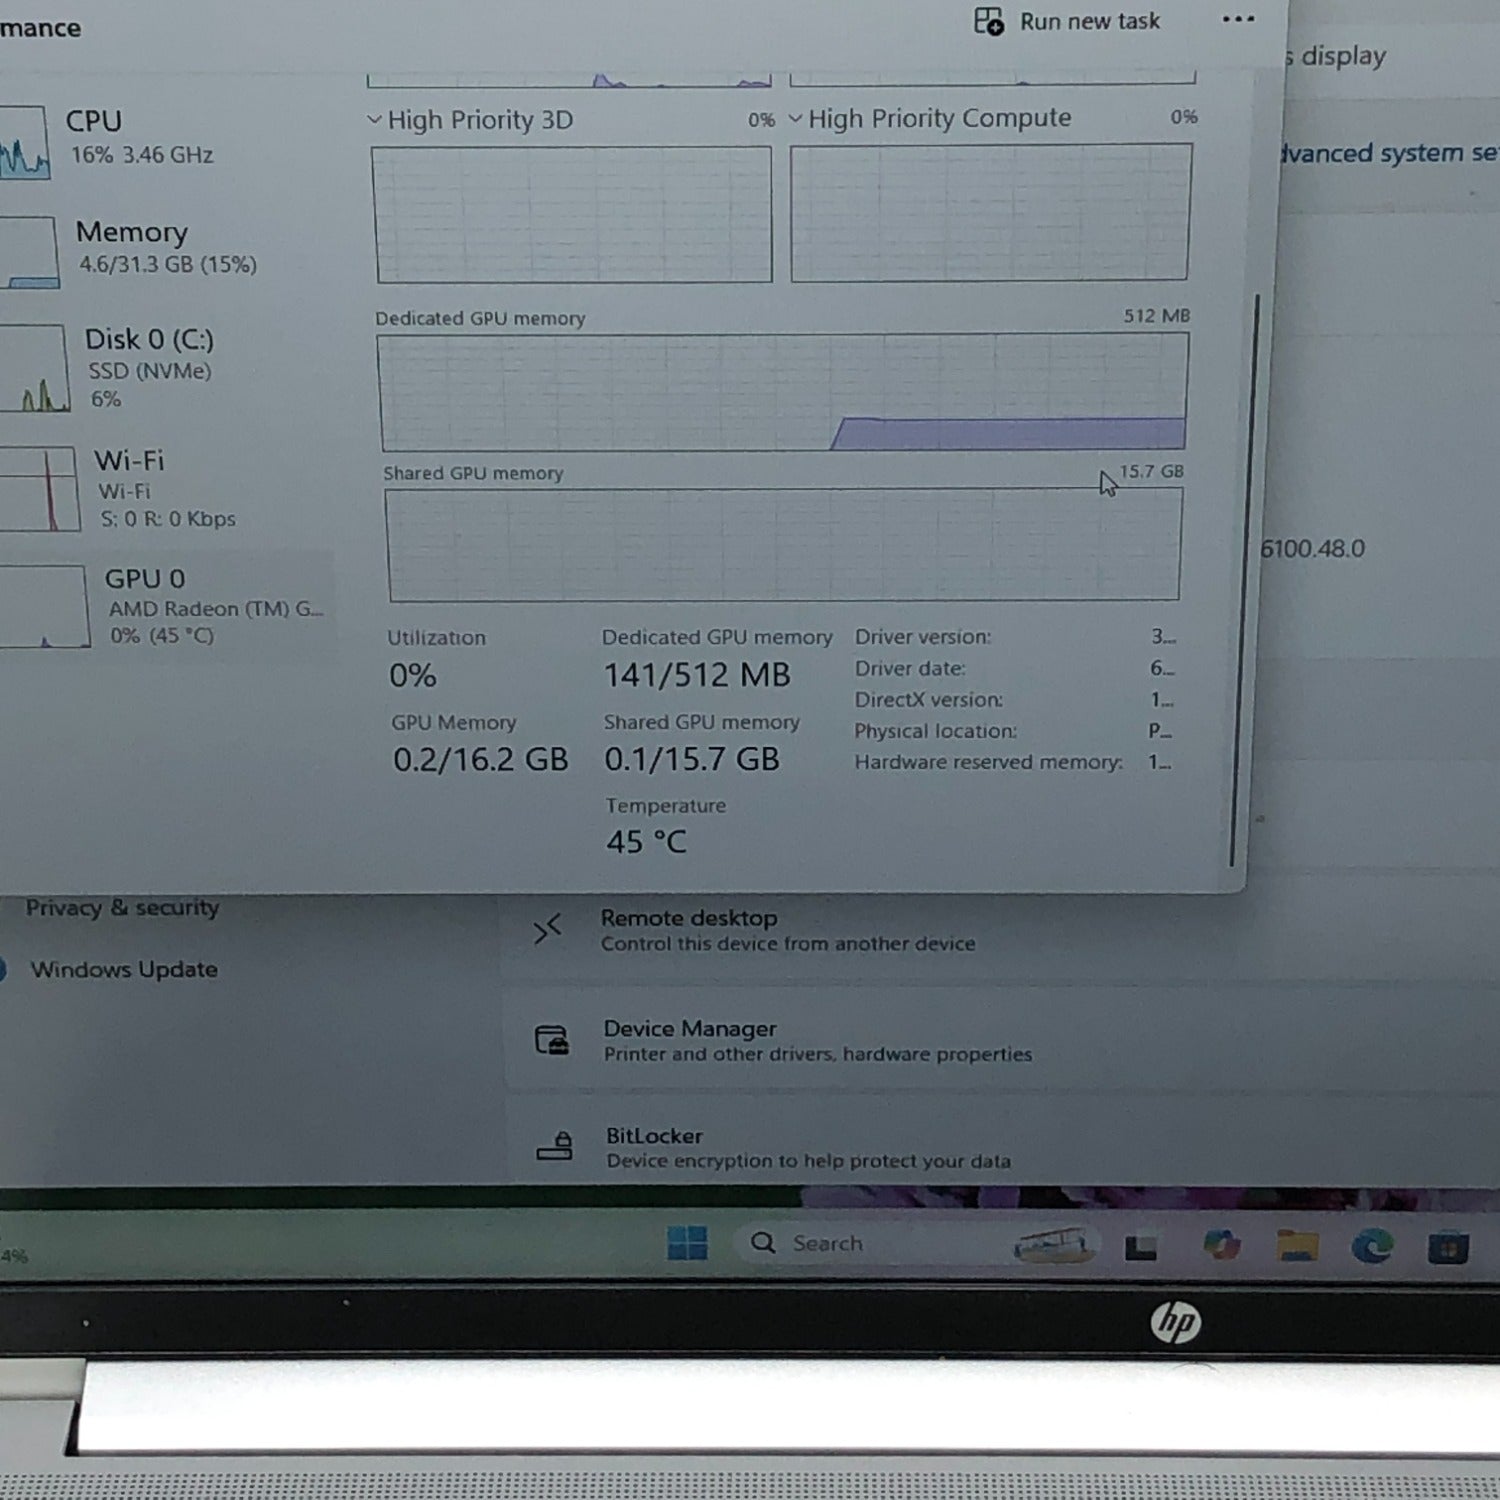Open File Explorer from the taskbar
Screen dimensions: 1500x1500
tap(1296, 1246)
